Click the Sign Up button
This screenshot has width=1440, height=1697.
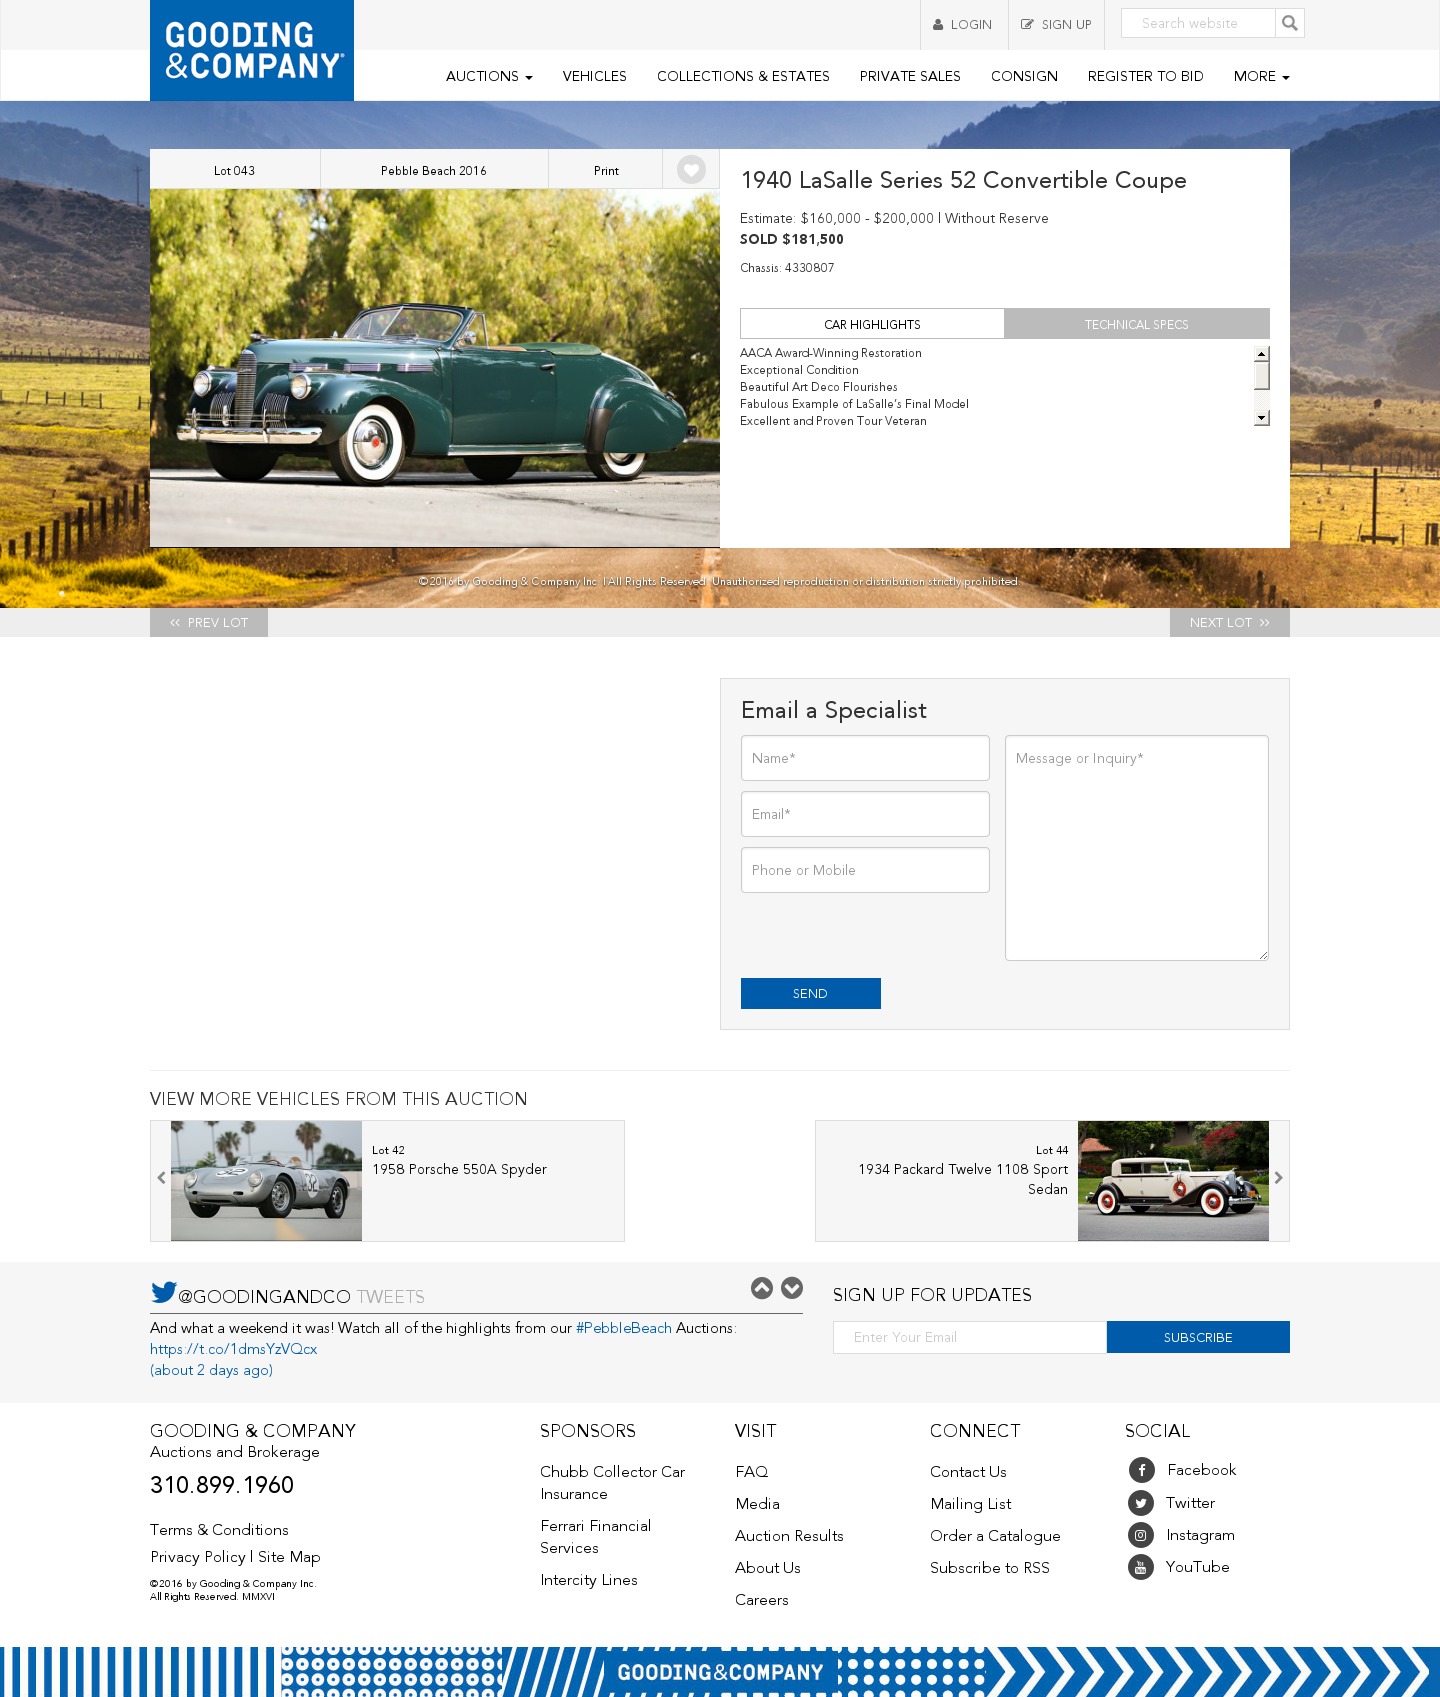pyautogui.click(x=1056, y=25)
